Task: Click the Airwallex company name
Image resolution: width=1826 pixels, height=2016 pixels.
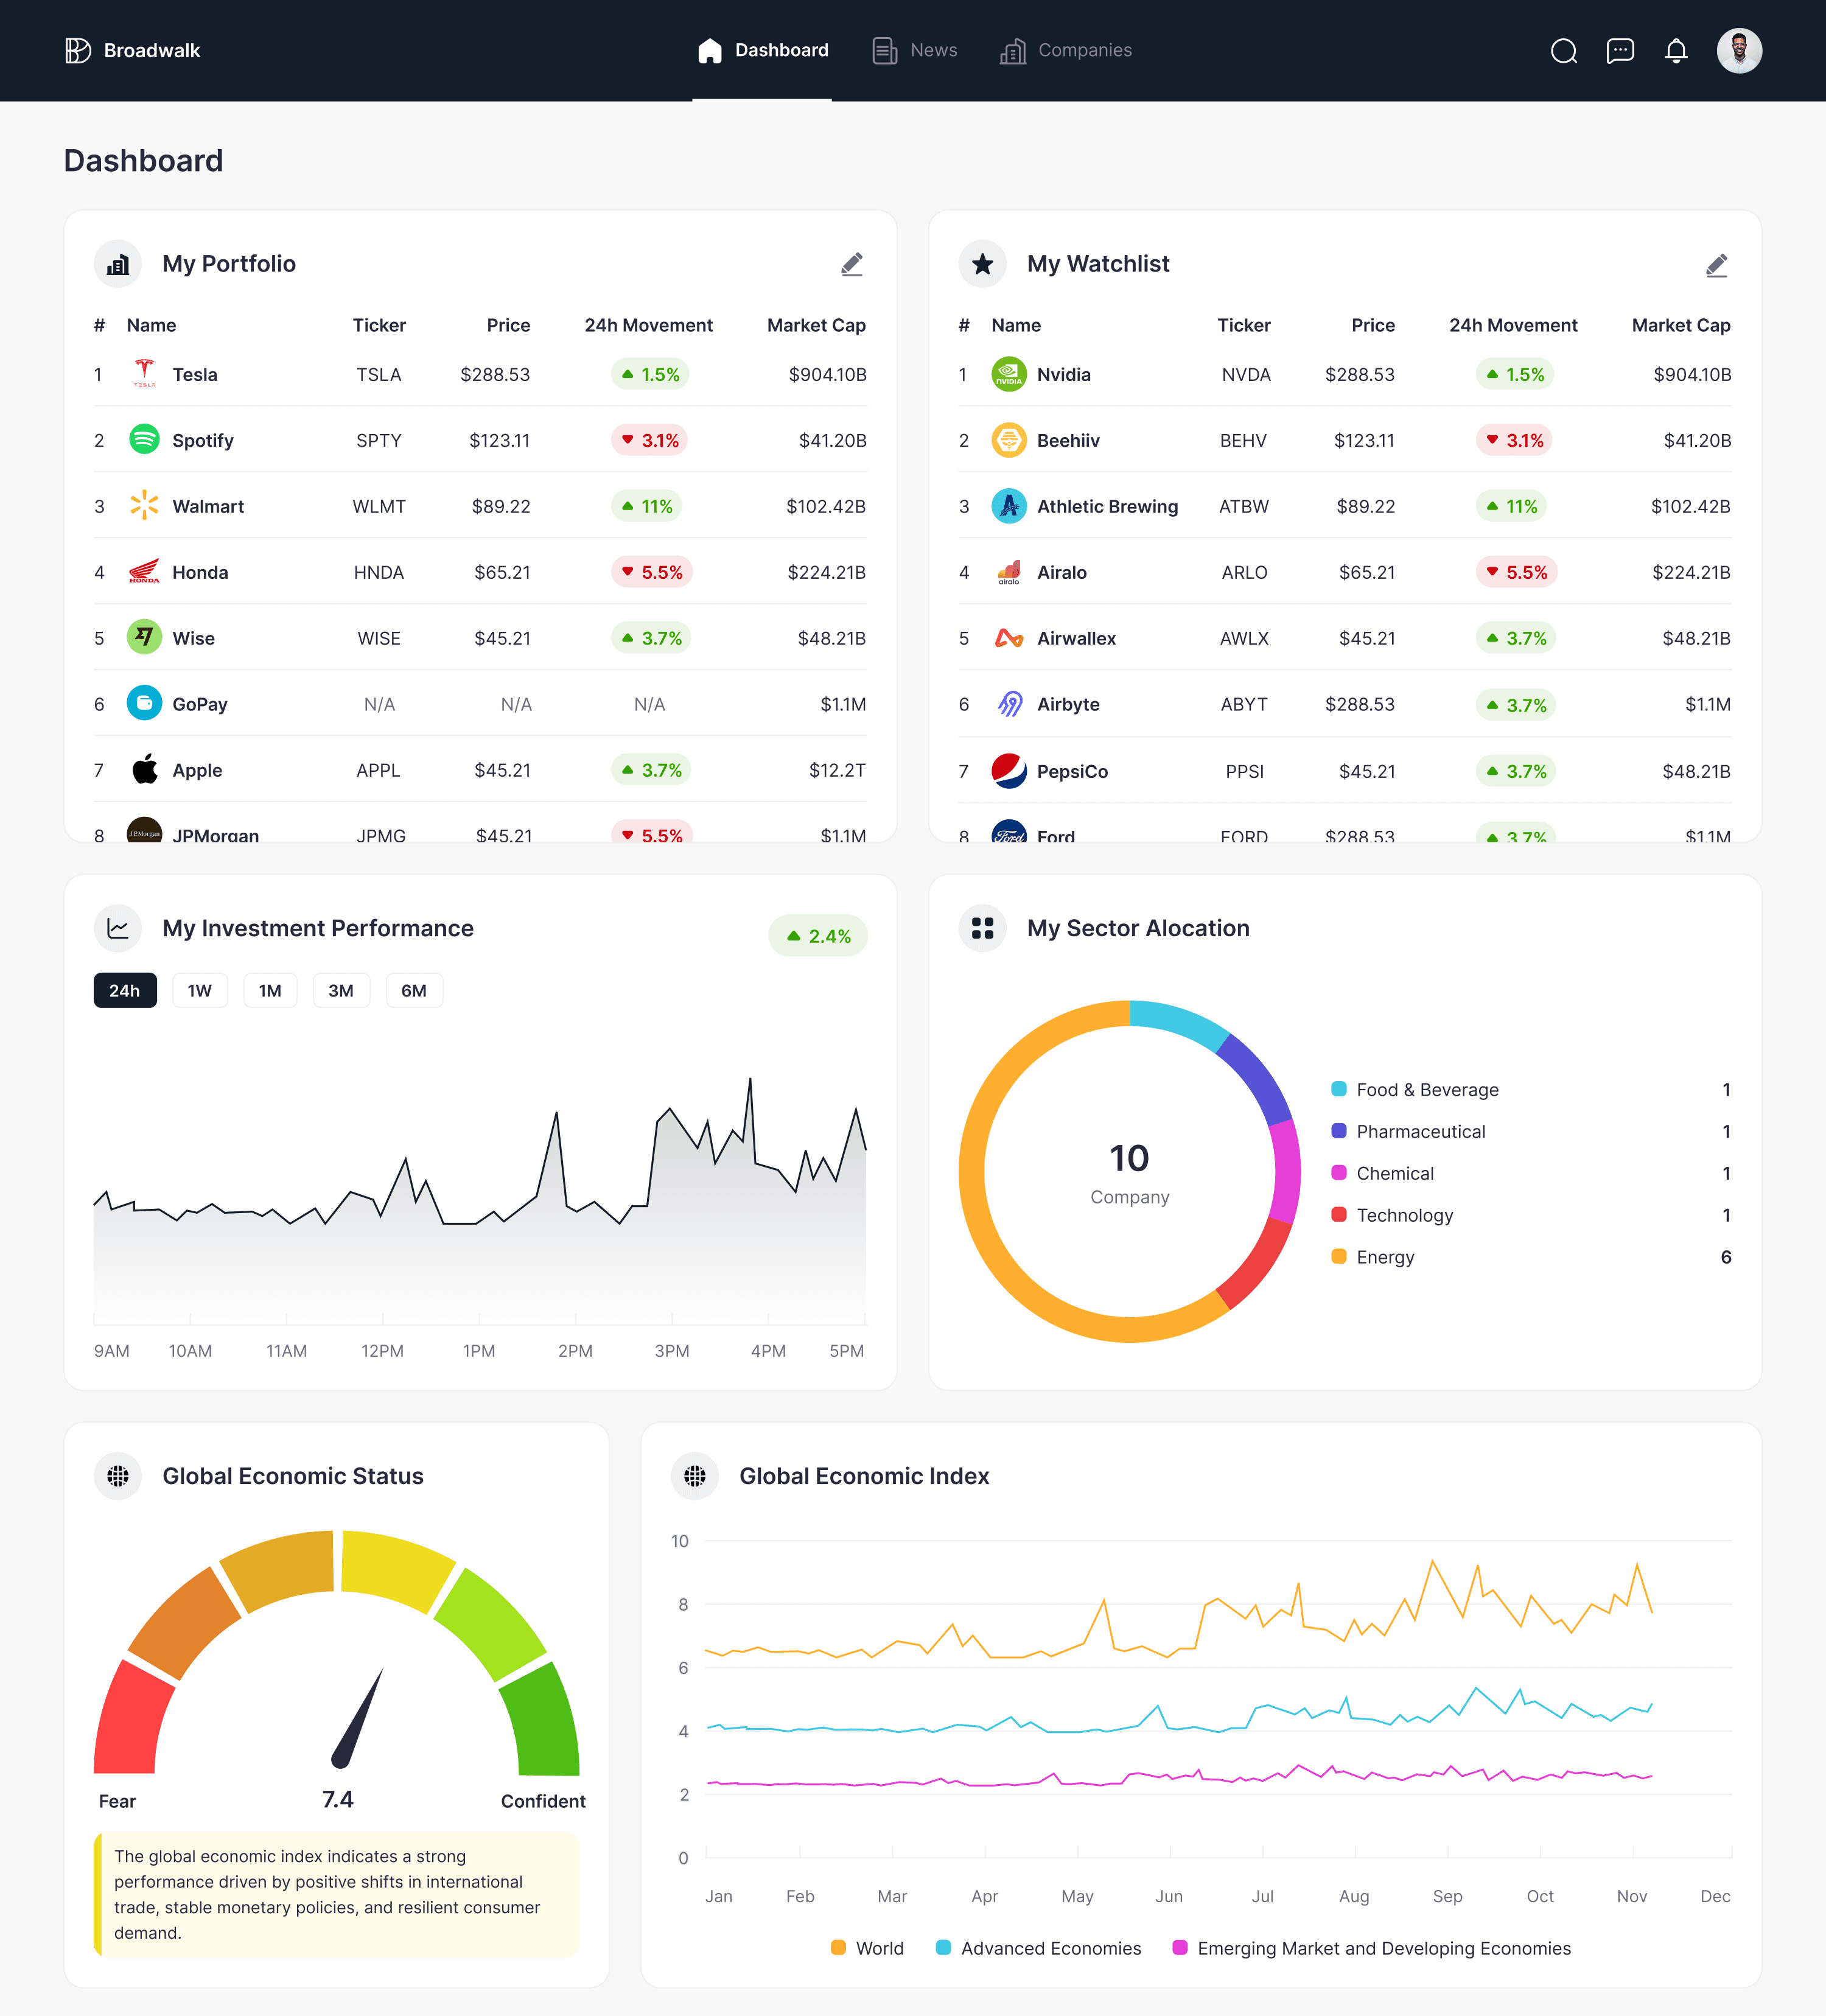Action: [1076, 638]
